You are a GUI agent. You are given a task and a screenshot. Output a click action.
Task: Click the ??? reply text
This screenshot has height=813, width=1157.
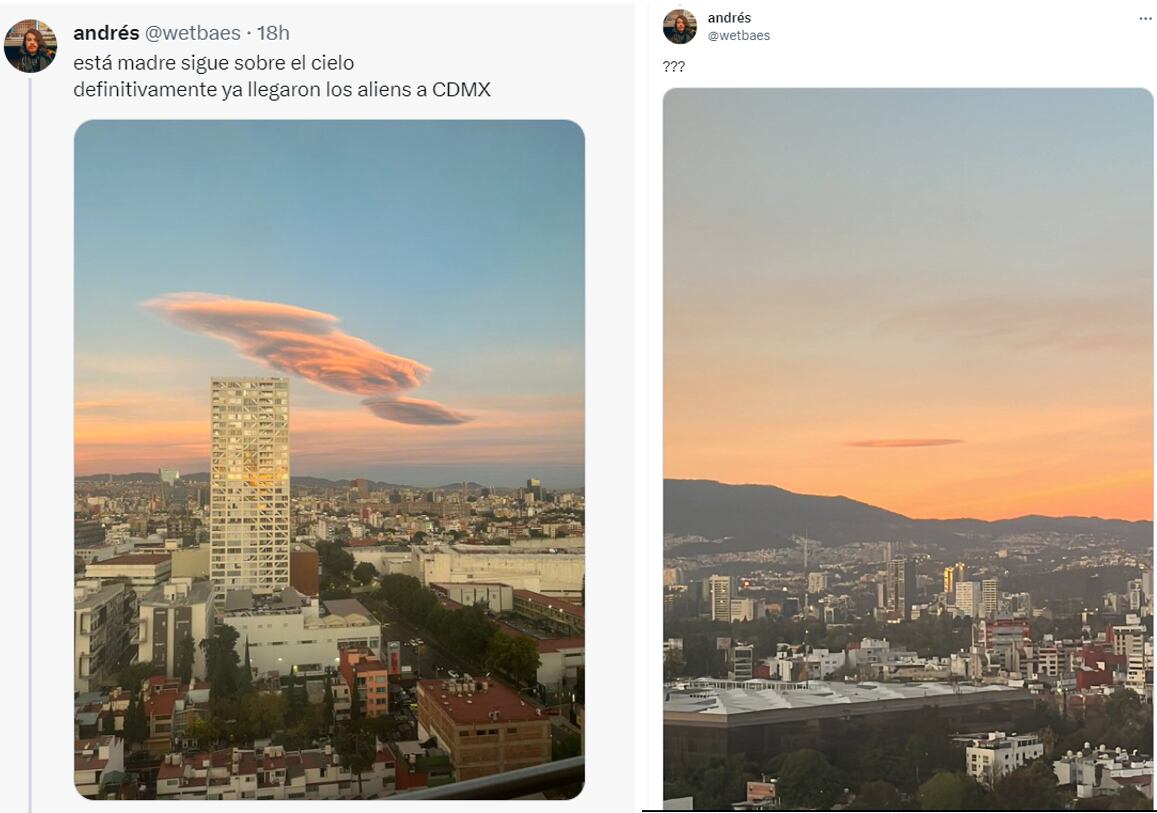pyautogui.click(x=676, y=67)
